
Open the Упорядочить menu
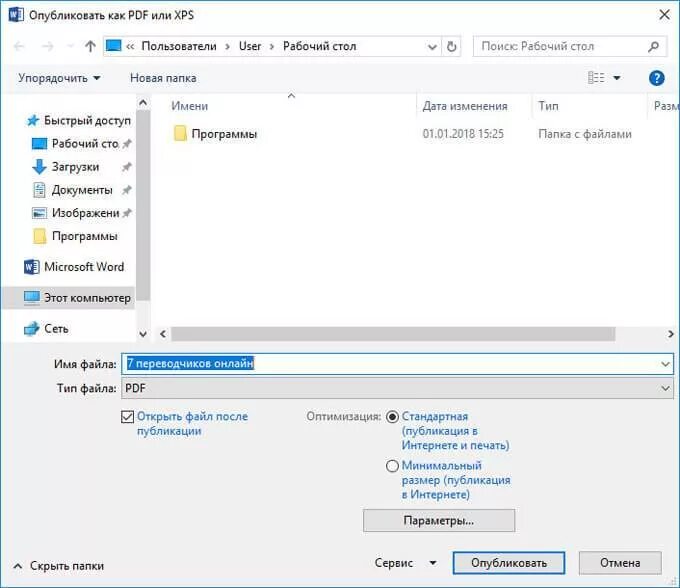coord(59,78)
